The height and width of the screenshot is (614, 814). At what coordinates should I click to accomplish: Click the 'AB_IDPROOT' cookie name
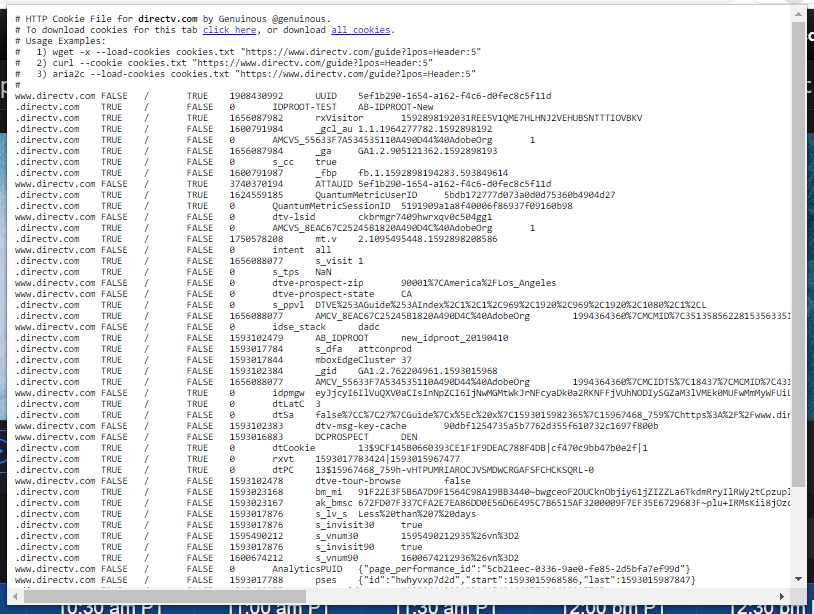[342, 338]
